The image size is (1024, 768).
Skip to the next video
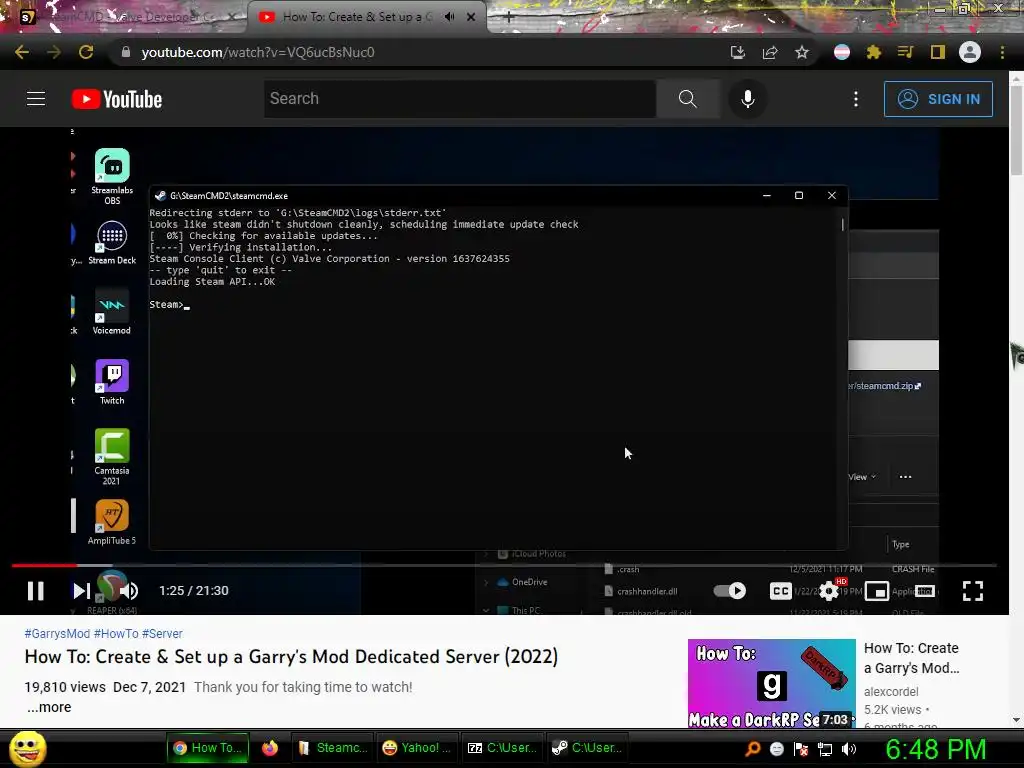81,591
